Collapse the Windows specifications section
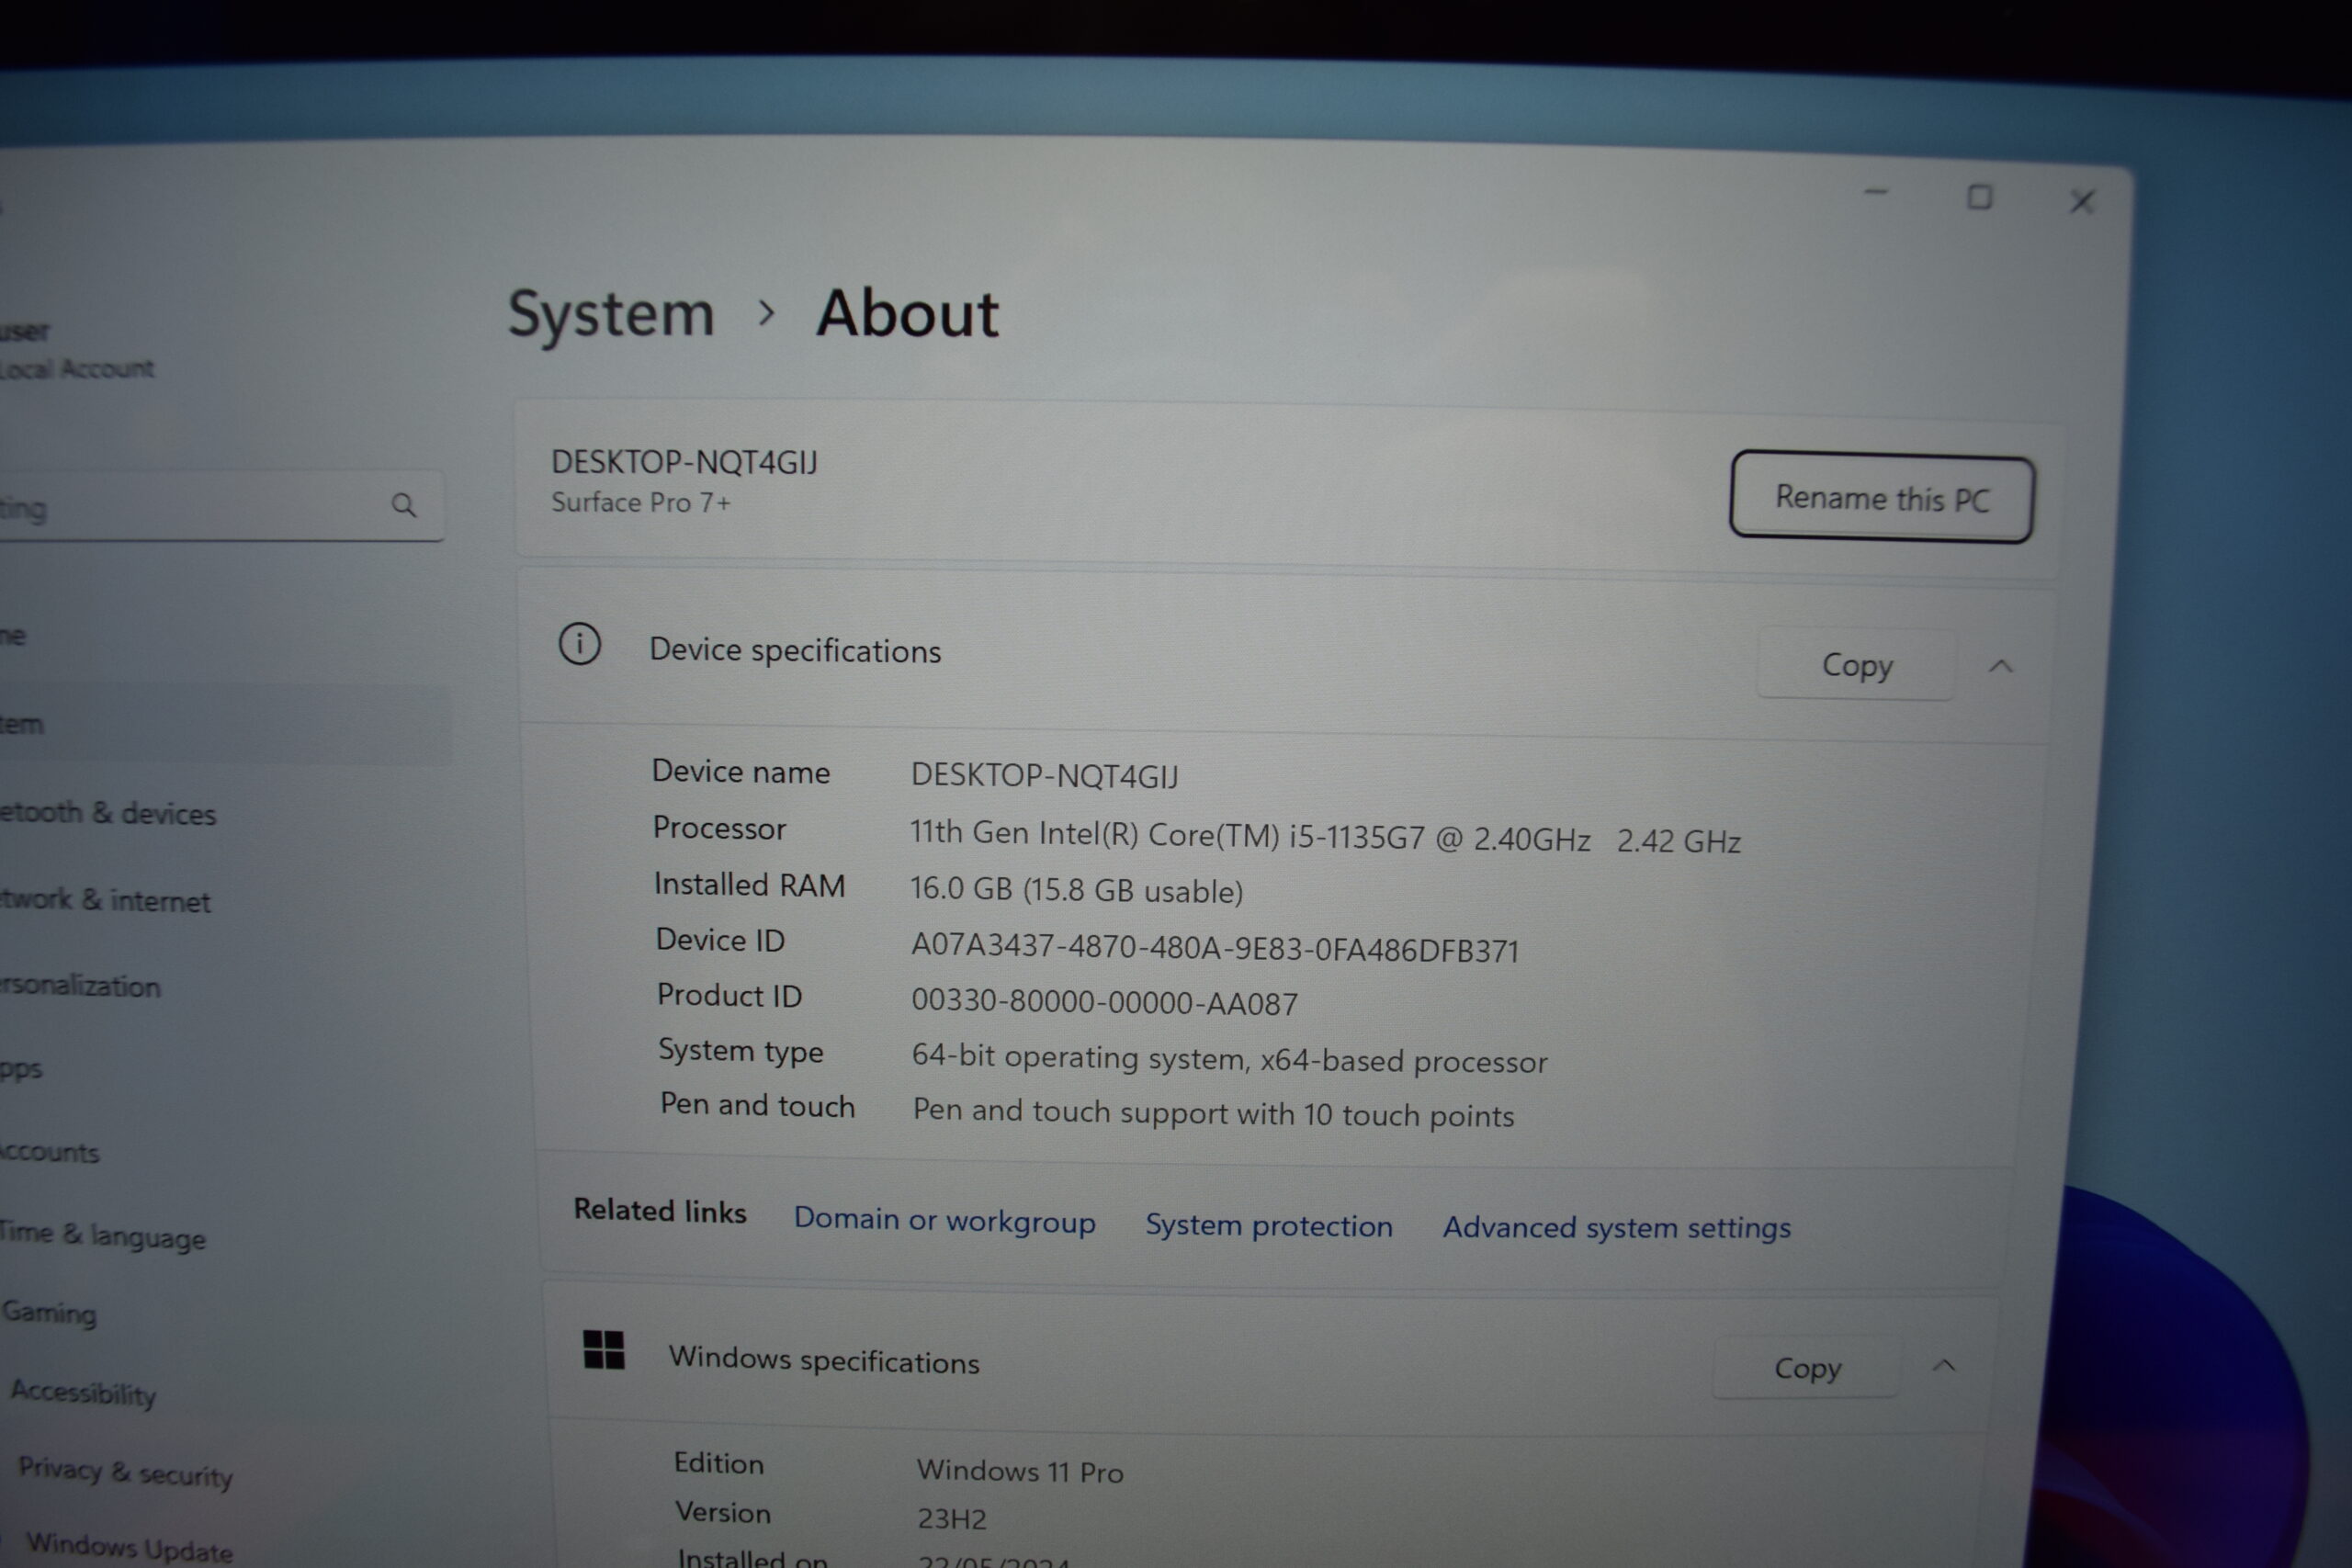Image resolution: width=2352 pixels, height=1568 pixels. pyautogui.click(x=1944, y=1366)
